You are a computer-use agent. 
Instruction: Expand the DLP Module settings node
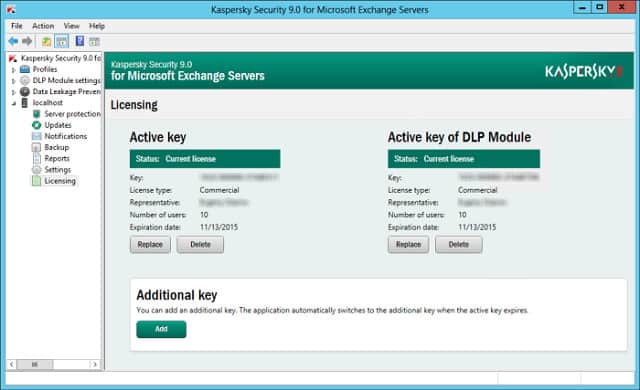pyautogui.click(x=13, y=81)
